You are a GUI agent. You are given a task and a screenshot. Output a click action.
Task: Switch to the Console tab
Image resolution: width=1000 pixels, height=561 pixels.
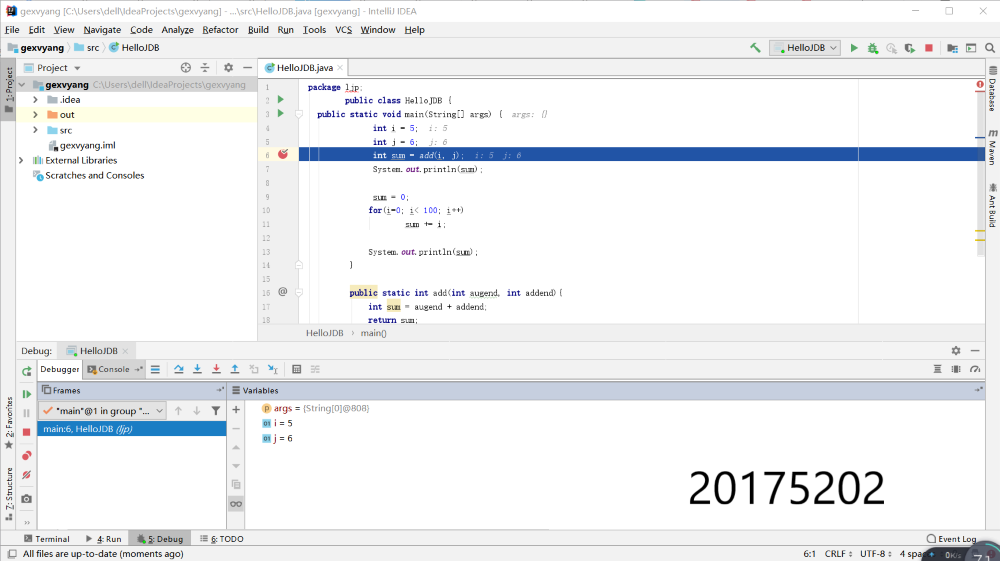[x=114, y=369]
